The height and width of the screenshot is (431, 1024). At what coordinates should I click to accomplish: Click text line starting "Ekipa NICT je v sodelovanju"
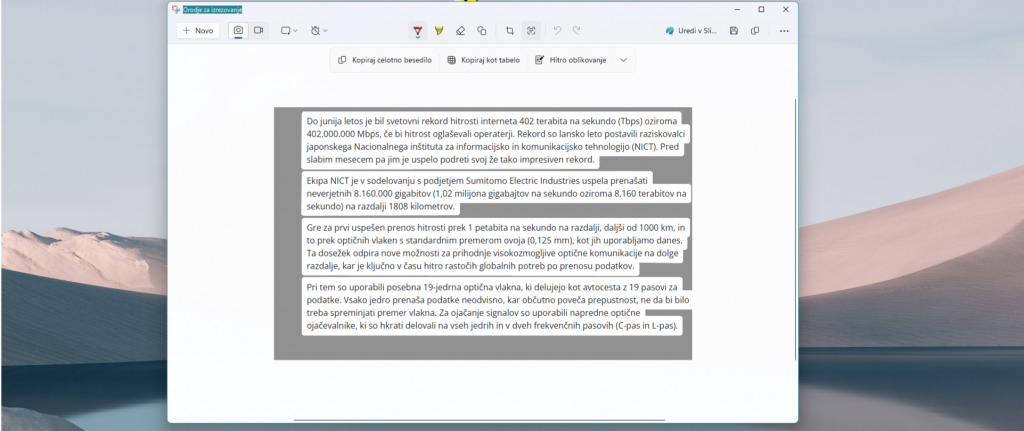(479, 180)
